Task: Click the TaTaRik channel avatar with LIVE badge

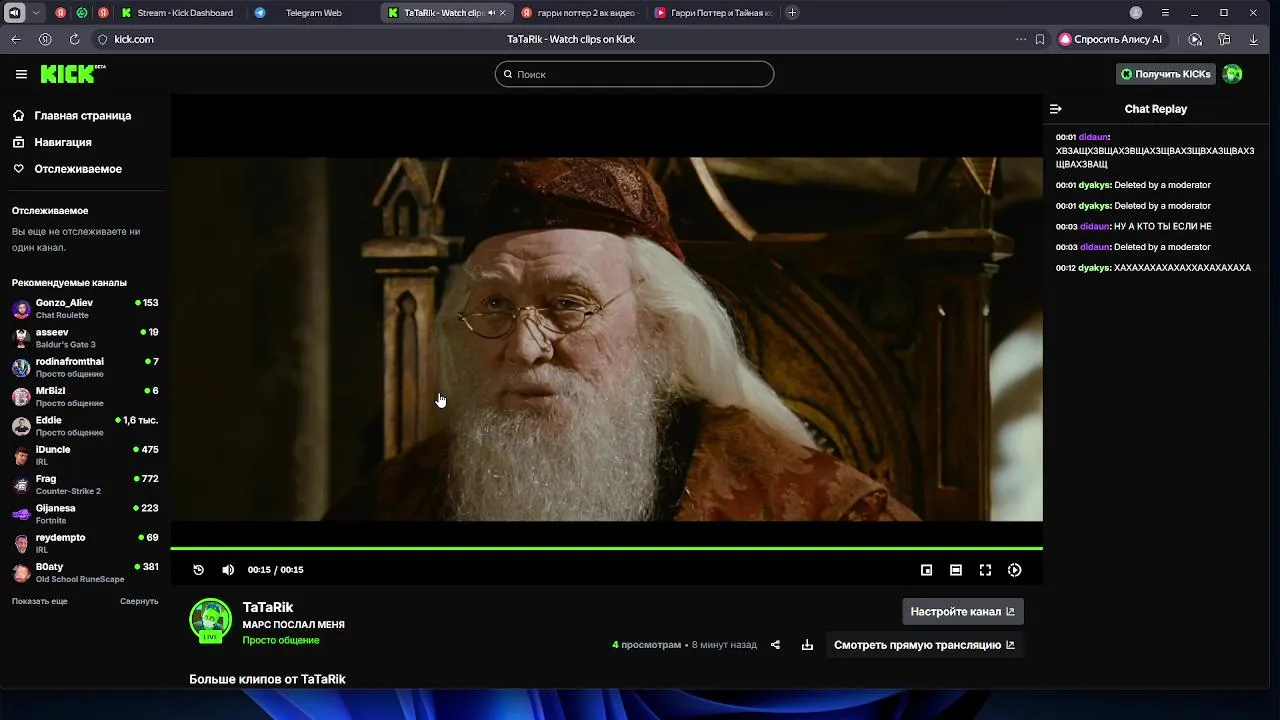Action: pos(210,620)
